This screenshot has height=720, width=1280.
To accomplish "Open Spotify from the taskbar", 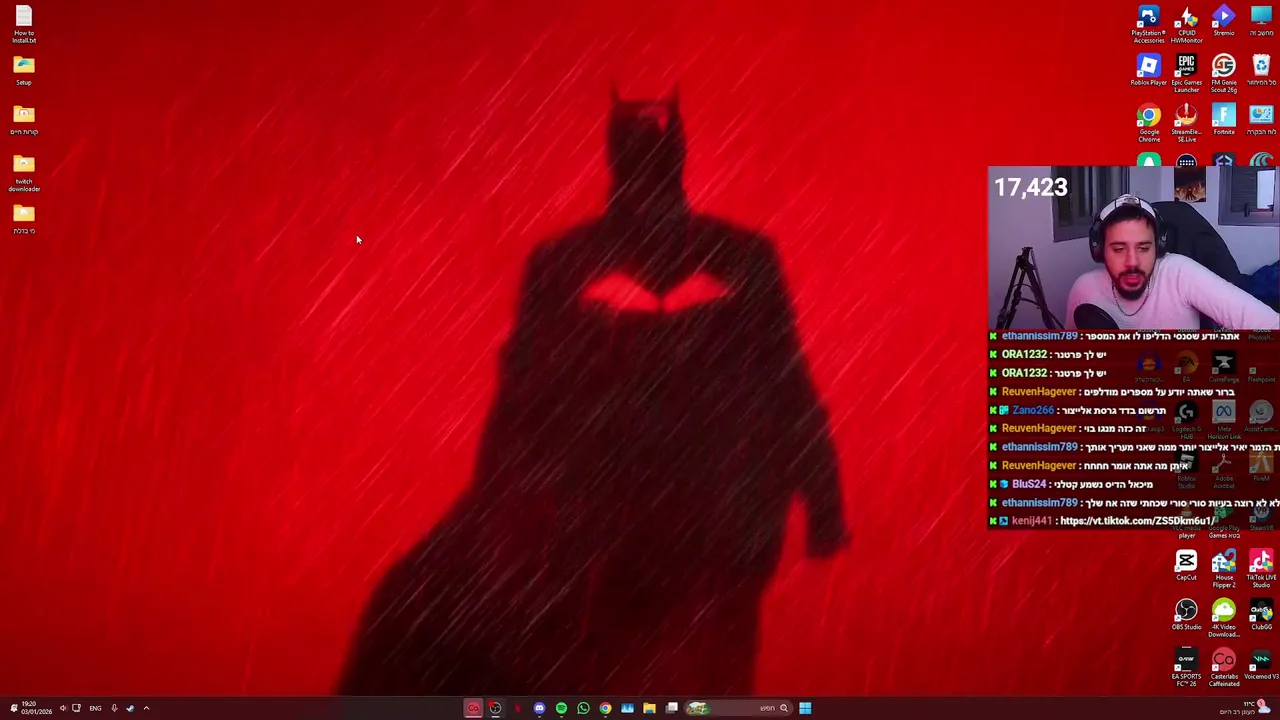I will point(561,708).
